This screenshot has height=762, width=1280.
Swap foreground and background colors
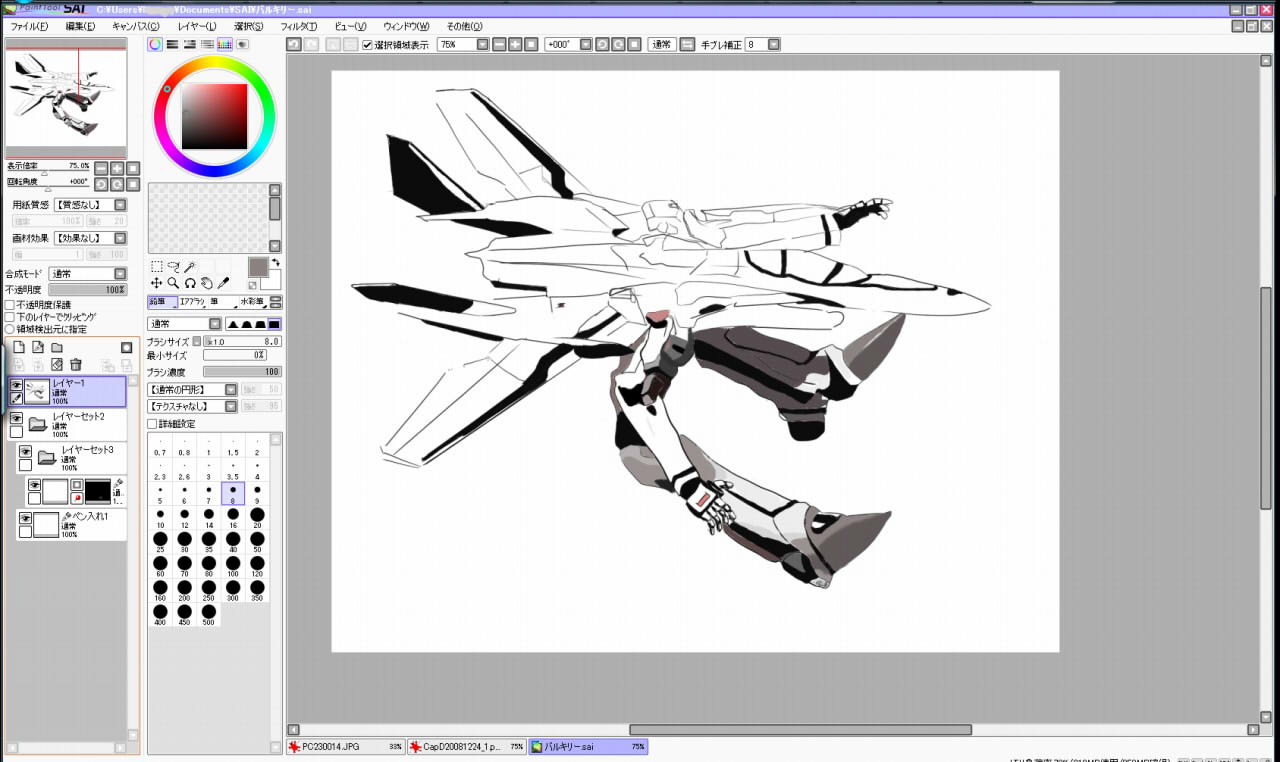(x=275, y=263)
